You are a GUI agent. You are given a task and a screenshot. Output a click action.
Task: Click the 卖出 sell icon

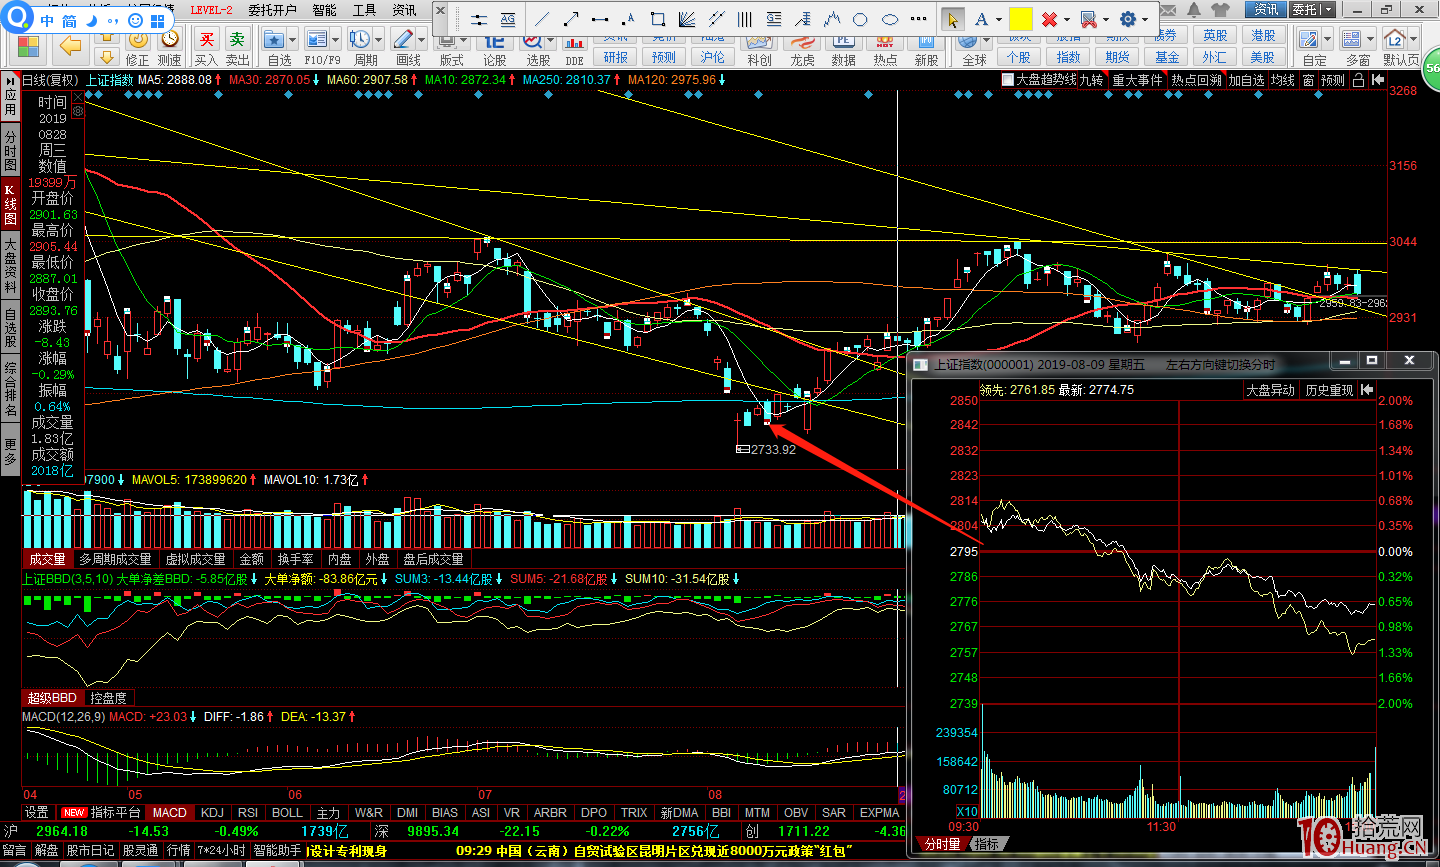237,40
